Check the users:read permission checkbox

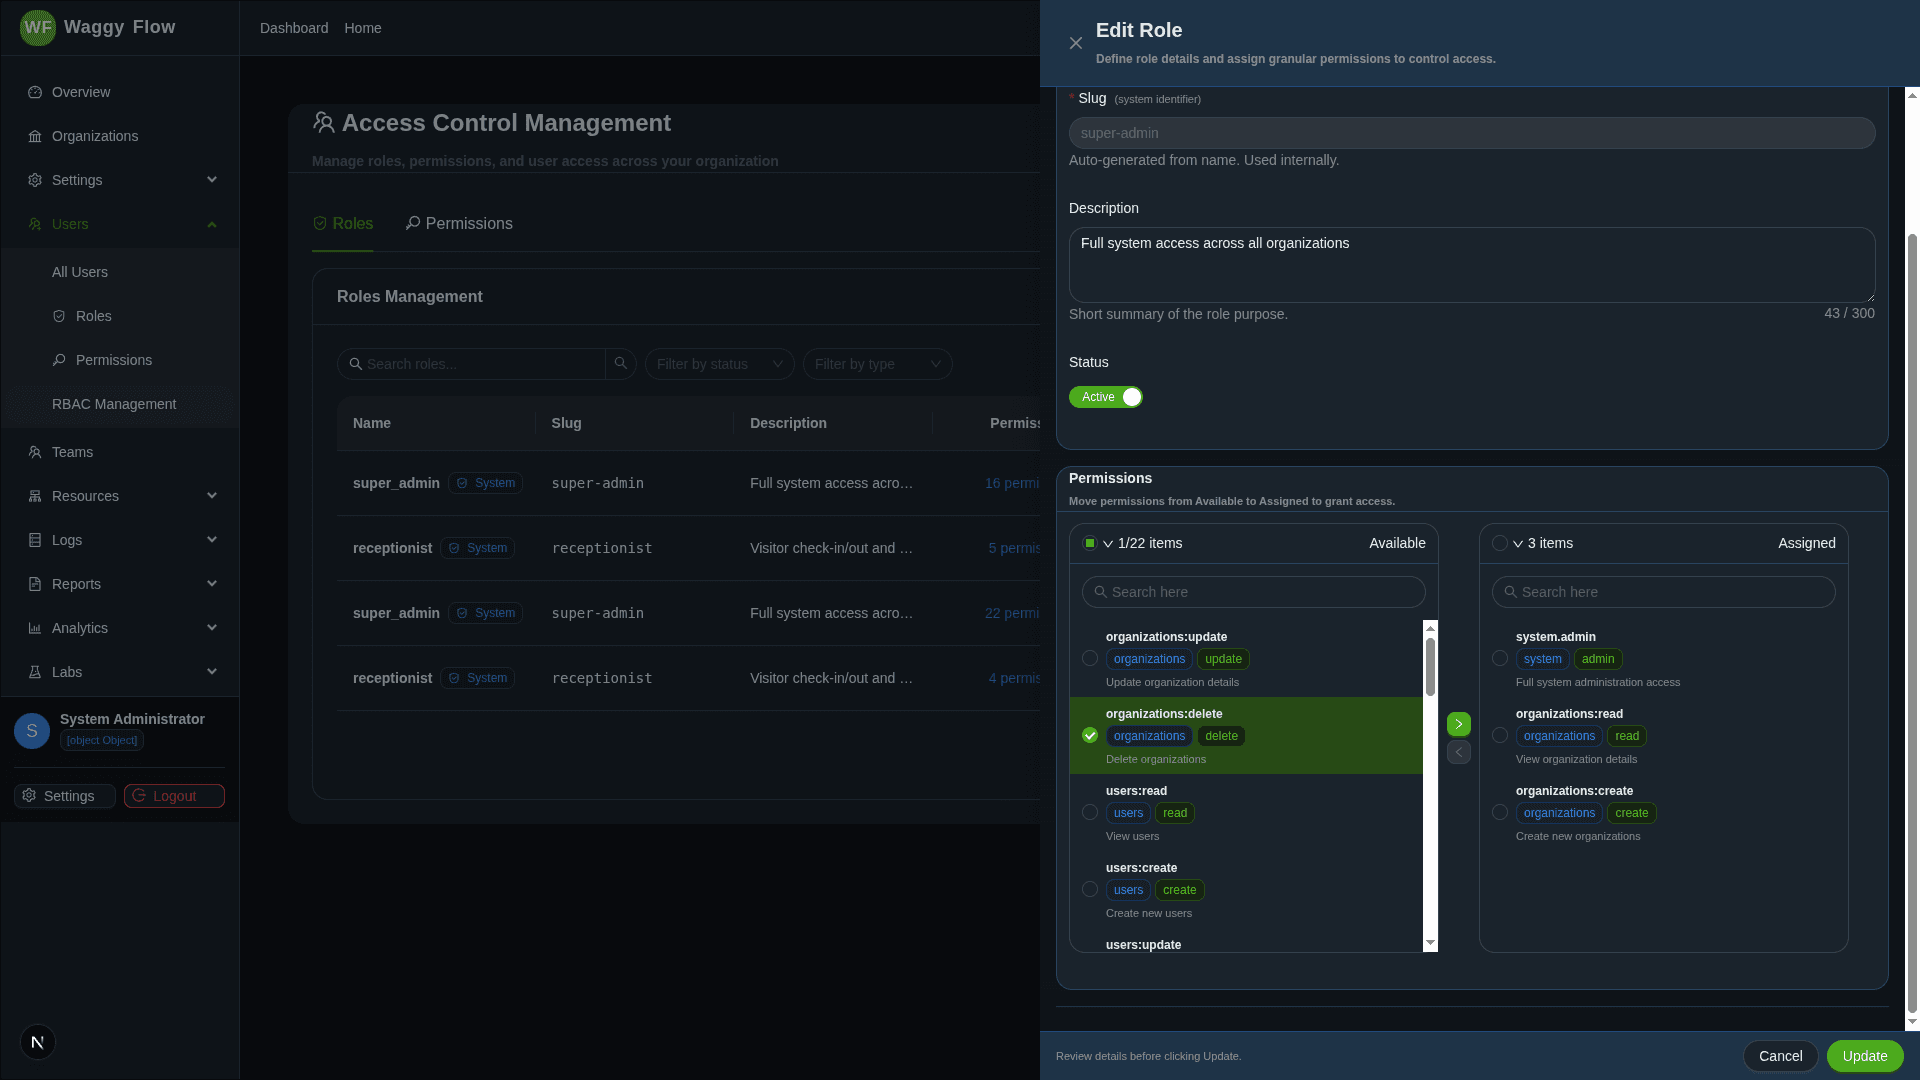coord(1090,813)
